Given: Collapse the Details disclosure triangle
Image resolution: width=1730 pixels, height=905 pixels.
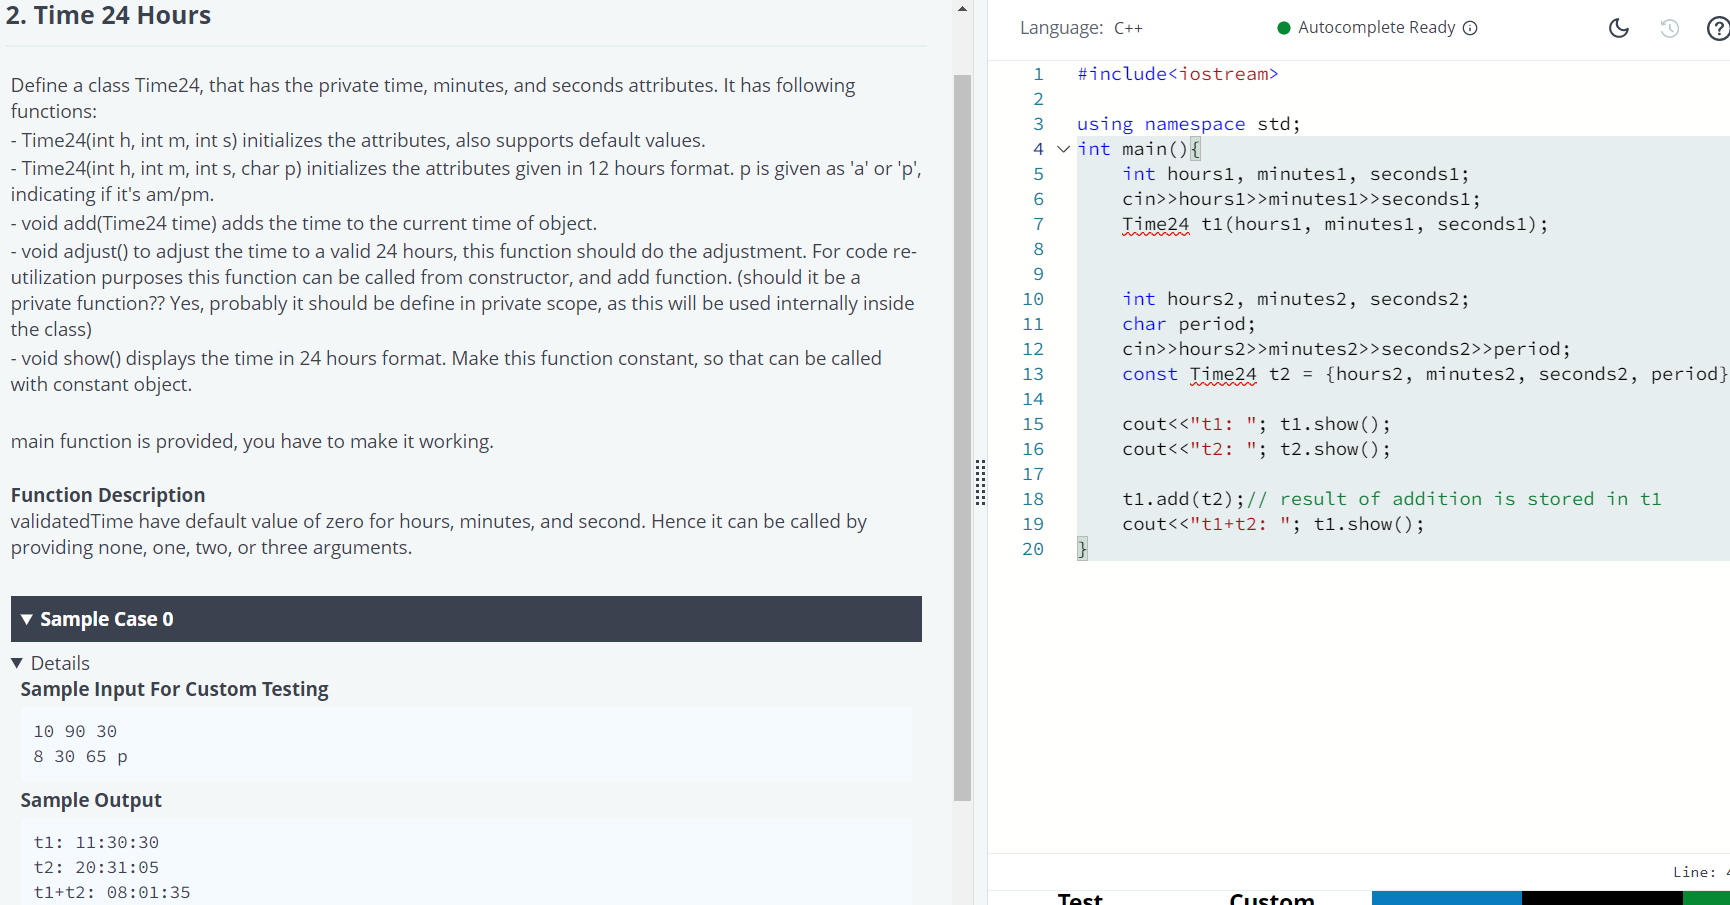Looking at the screenshot, I should coord(17,663).
